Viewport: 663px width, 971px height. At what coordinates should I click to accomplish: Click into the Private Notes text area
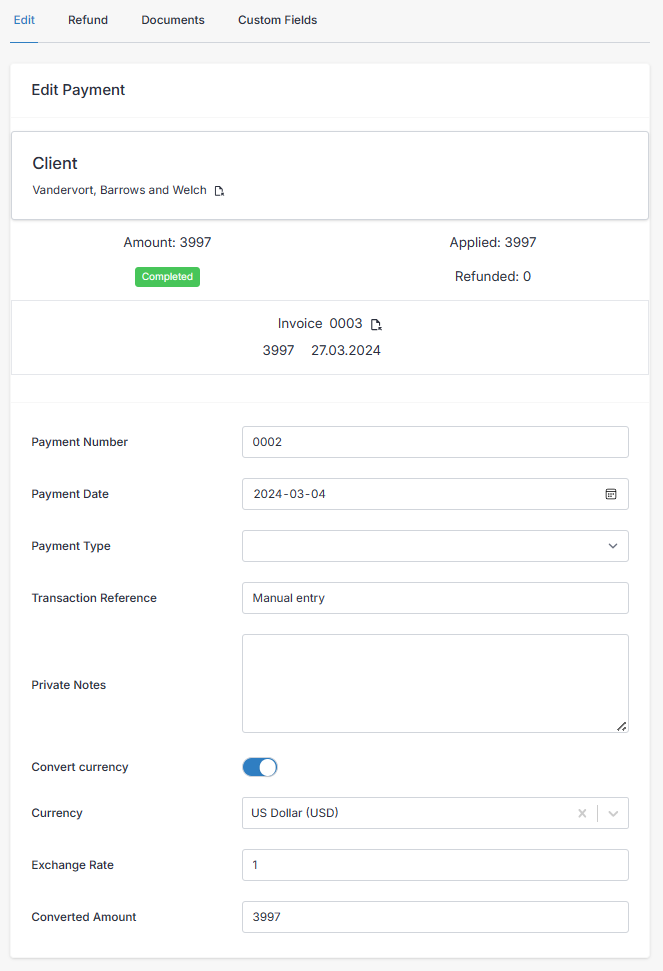435,683
